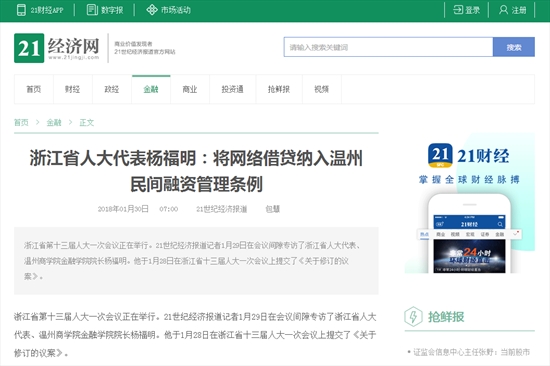The image size is (550, 366).
Task: Click the 抢鲜报 lightning hexagon icon
Action: 413,317
